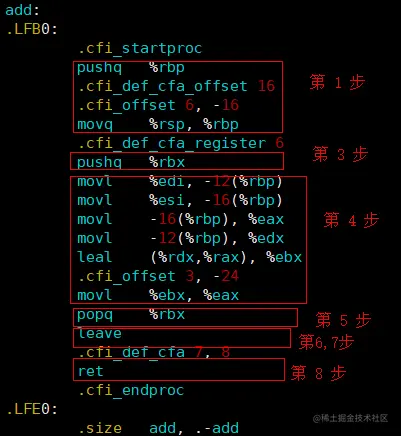Click the red 第 4 步 annotation
The image size is (401, 436).
click(351, 220)
